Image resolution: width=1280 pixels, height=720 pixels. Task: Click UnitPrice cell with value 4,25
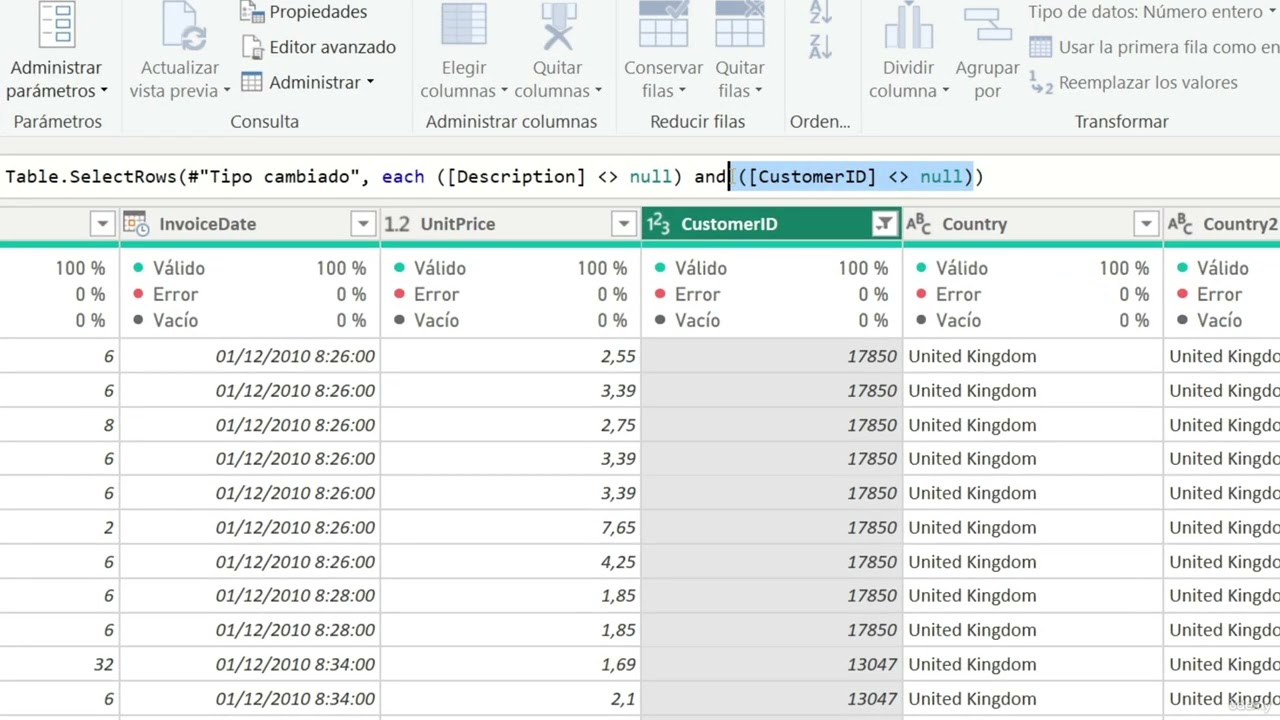pos(510,562)
